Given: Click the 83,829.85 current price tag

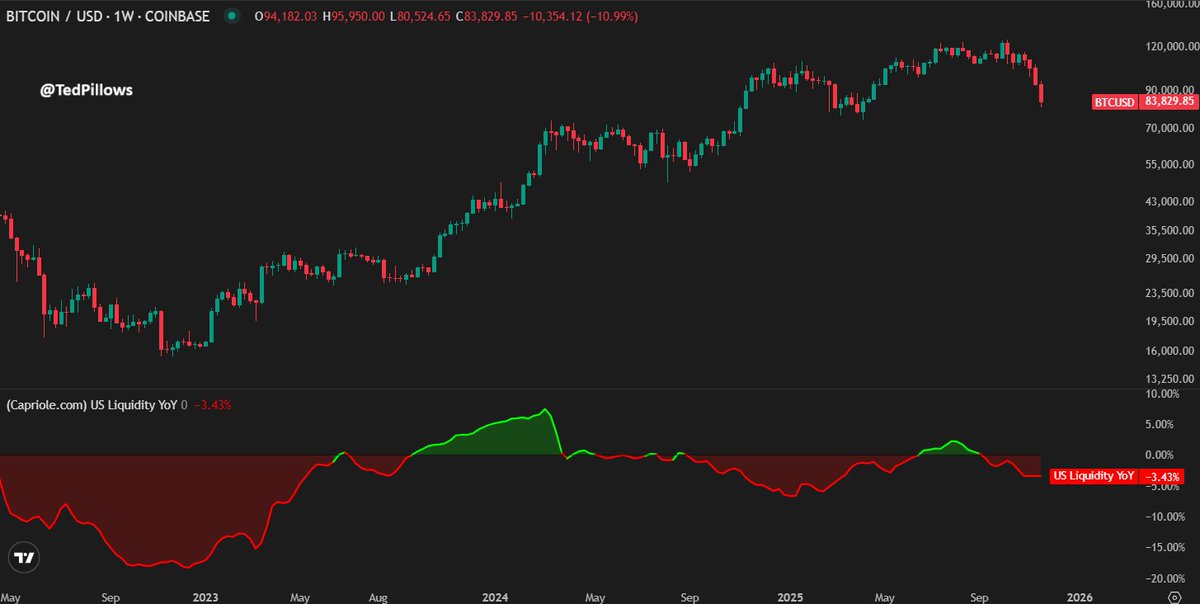Looking at the screenshot, I should tap(1168, 101).
